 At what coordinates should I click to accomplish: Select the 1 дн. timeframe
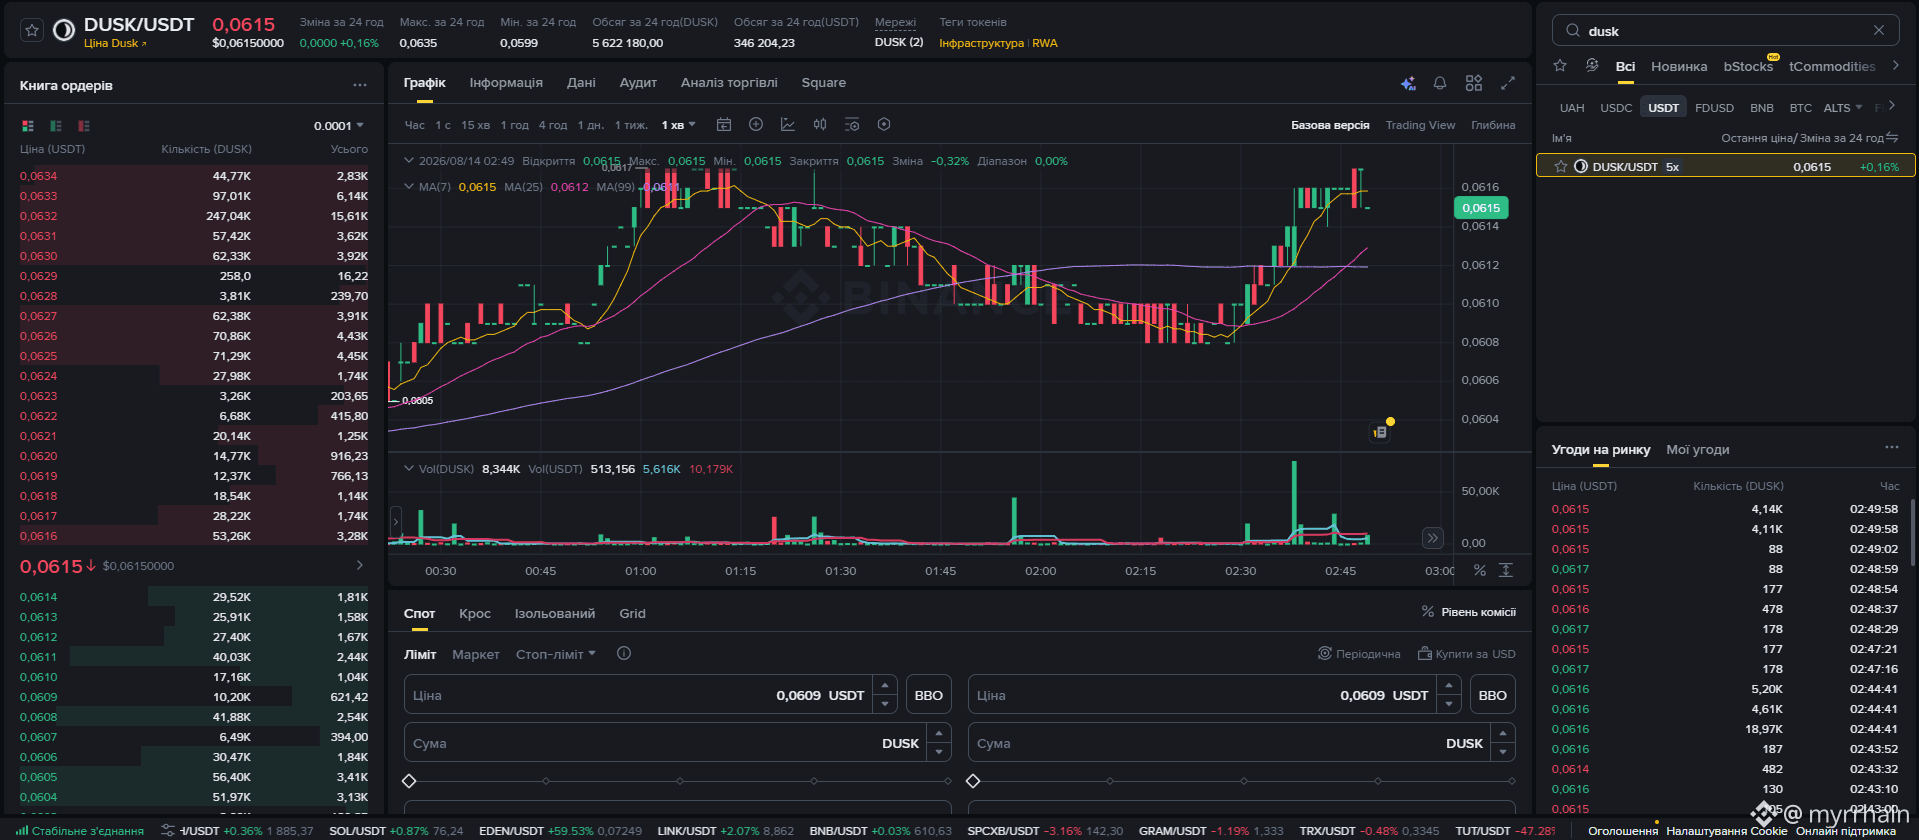[591, 125]
